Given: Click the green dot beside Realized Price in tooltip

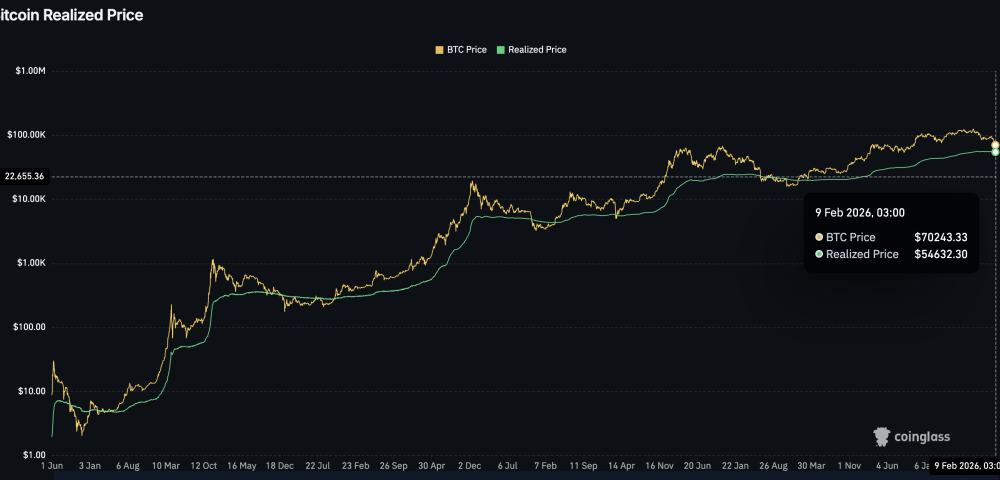Looking at the screenshot, I should (x=819, y=254).
